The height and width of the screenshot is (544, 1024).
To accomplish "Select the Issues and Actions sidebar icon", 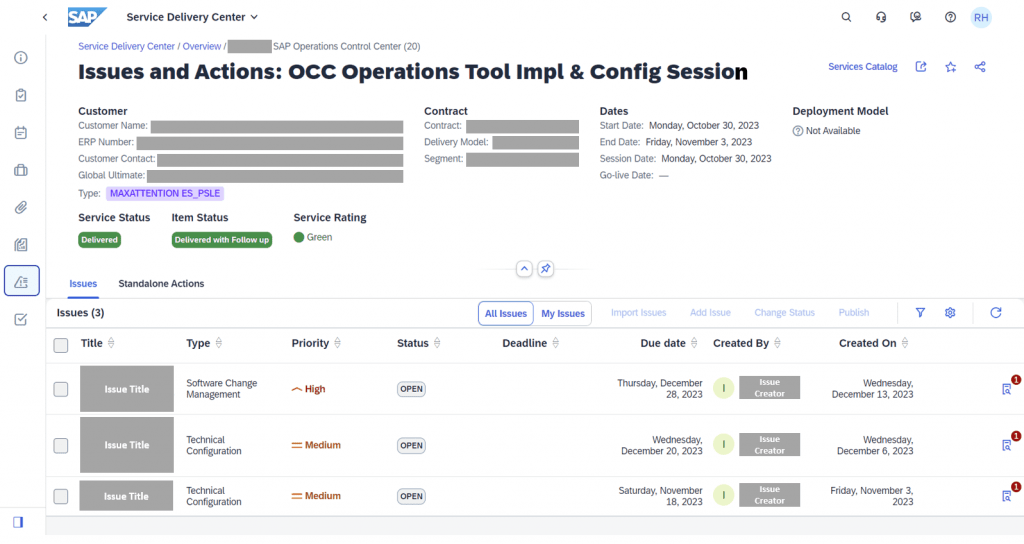I will [22, 281].
